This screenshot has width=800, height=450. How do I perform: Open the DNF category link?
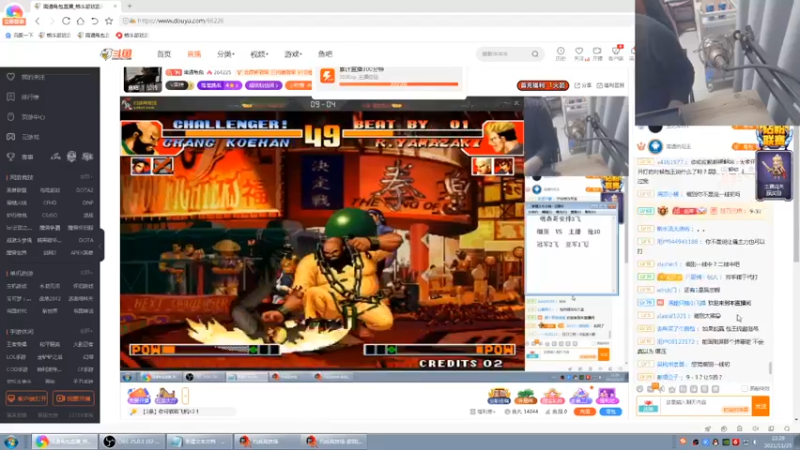pos(87,203)
